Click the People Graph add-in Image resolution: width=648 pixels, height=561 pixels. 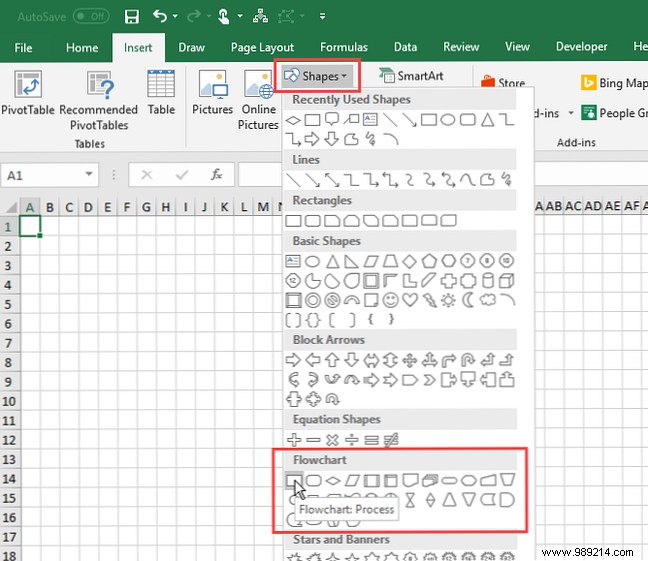(x=614, y=113)
